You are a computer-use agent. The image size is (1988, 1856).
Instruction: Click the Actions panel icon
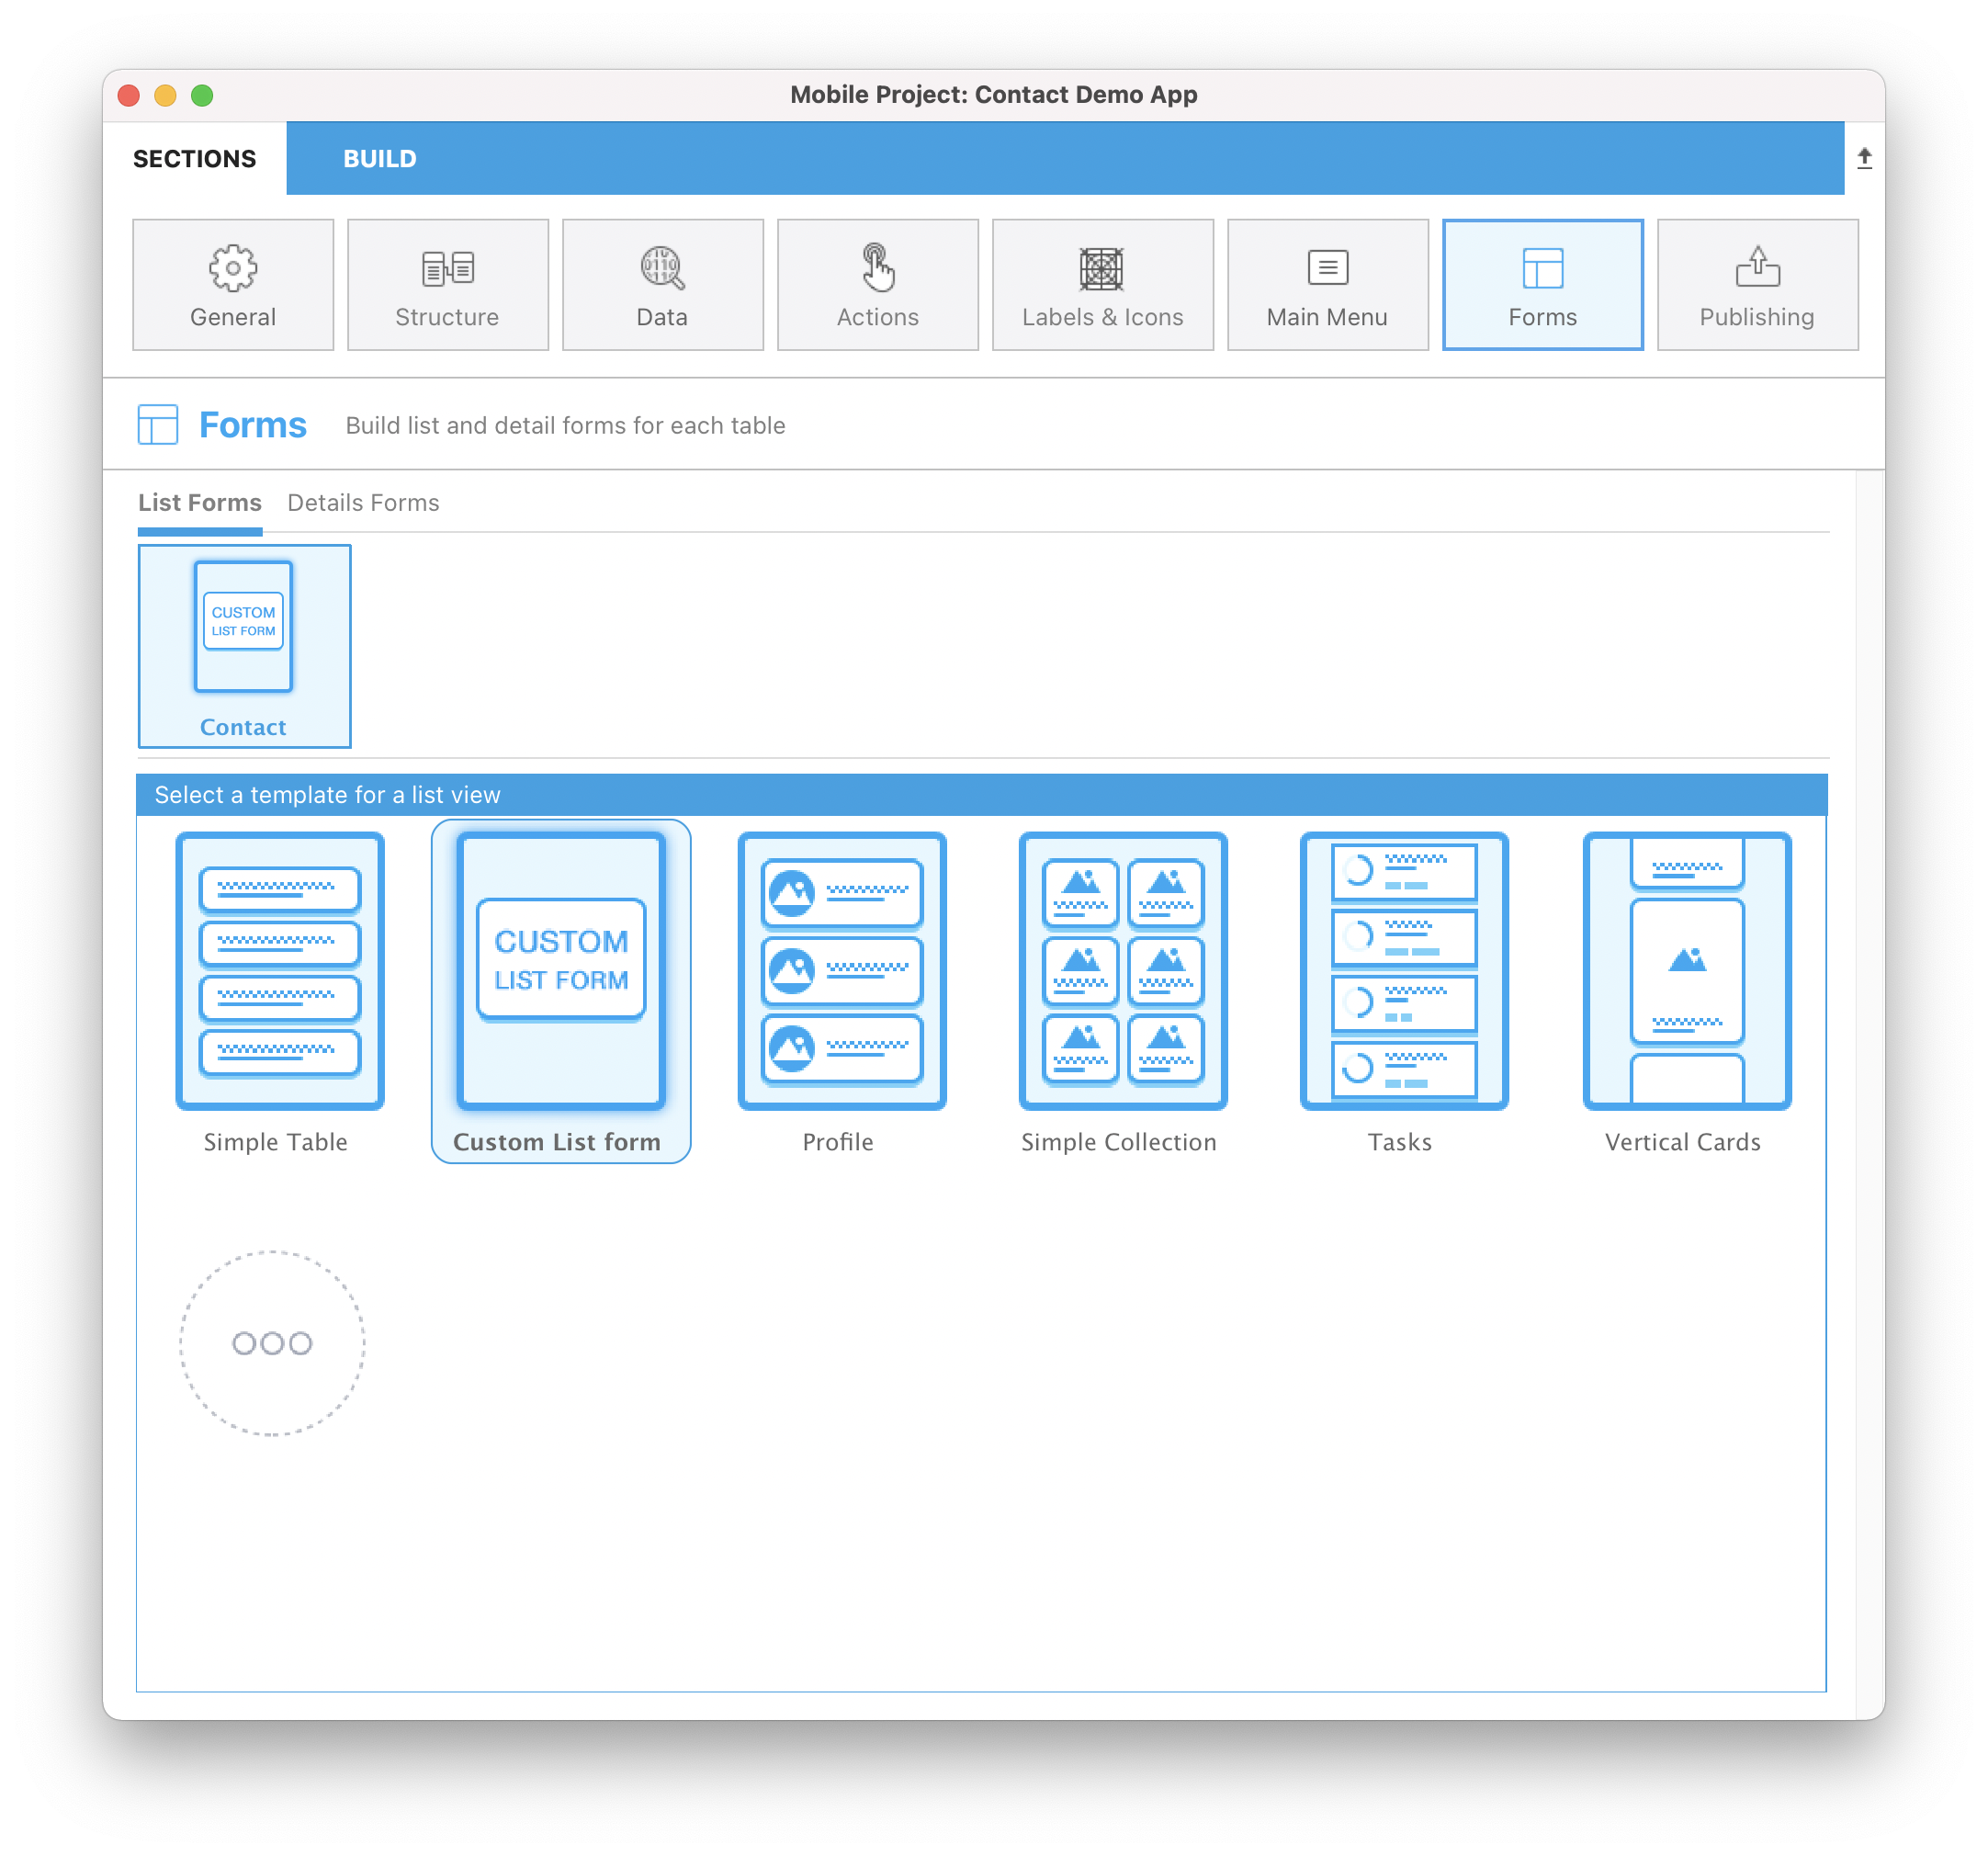click(x=877, y=283)
